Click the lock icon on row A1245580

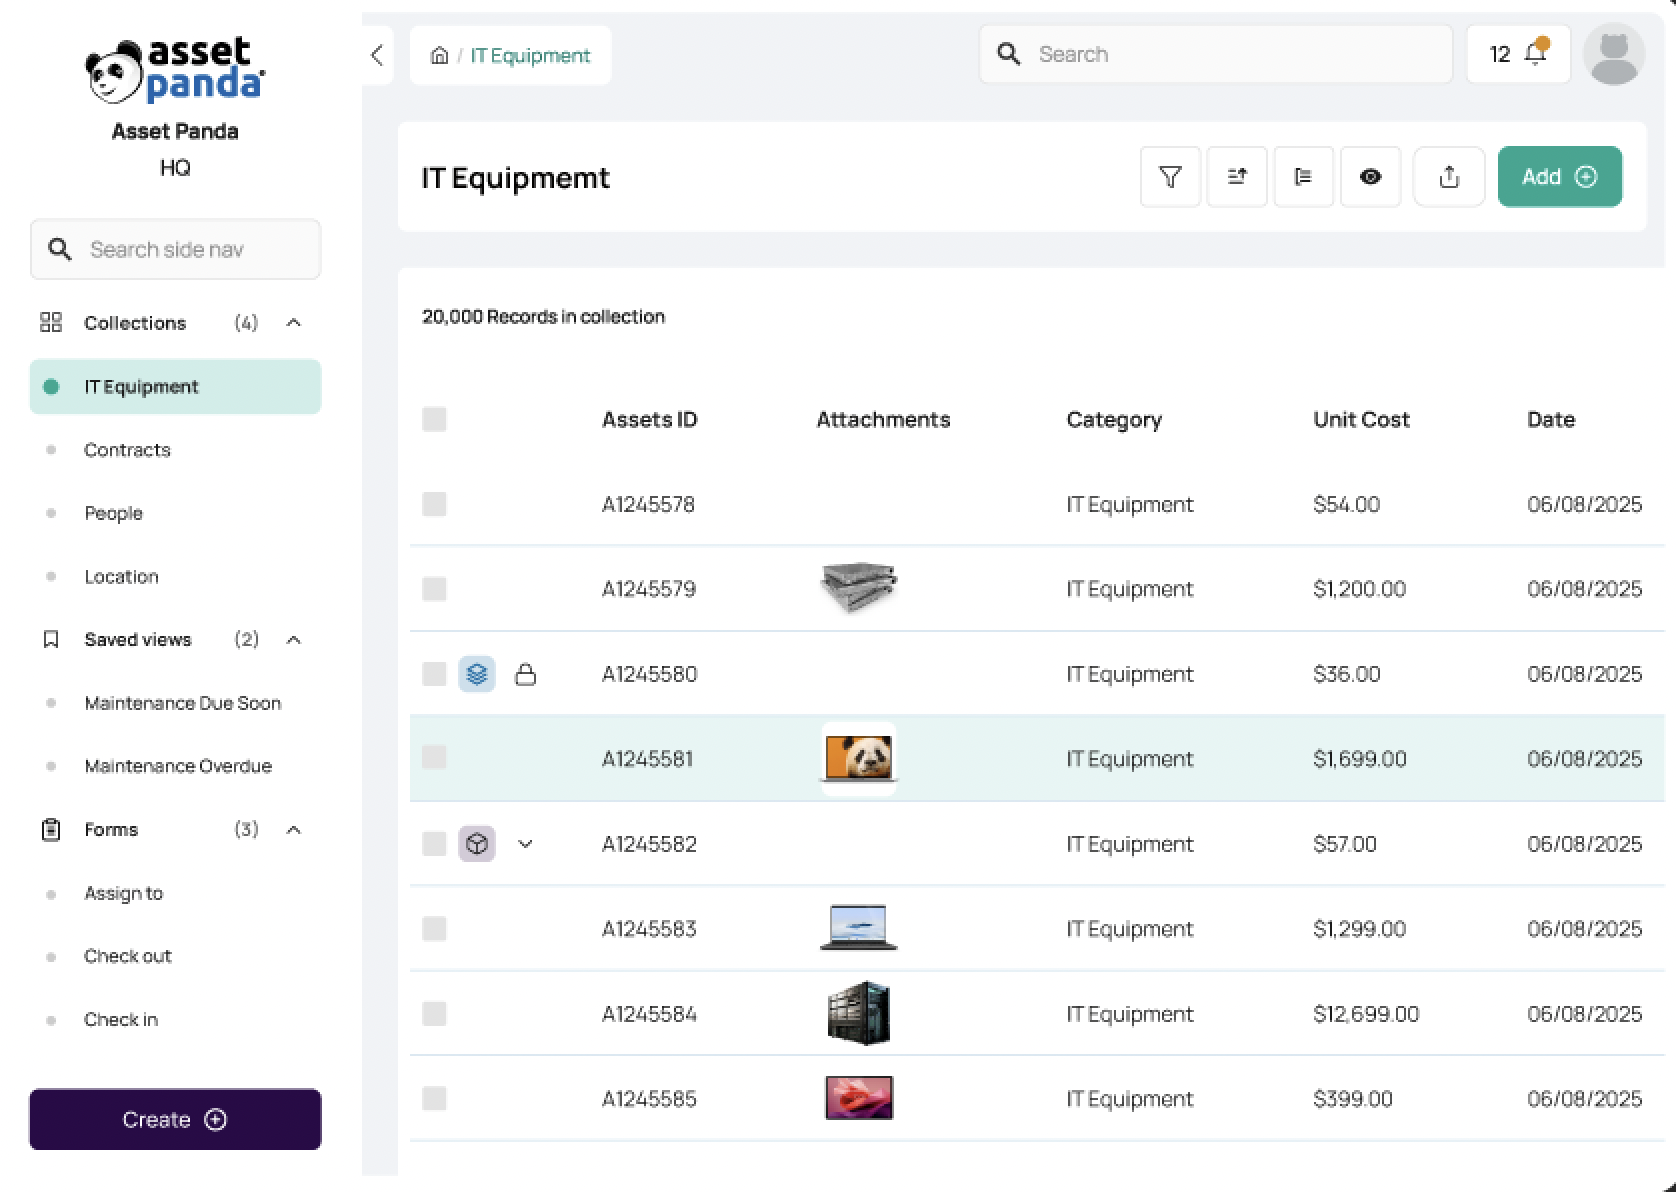[x=525, y=675]
